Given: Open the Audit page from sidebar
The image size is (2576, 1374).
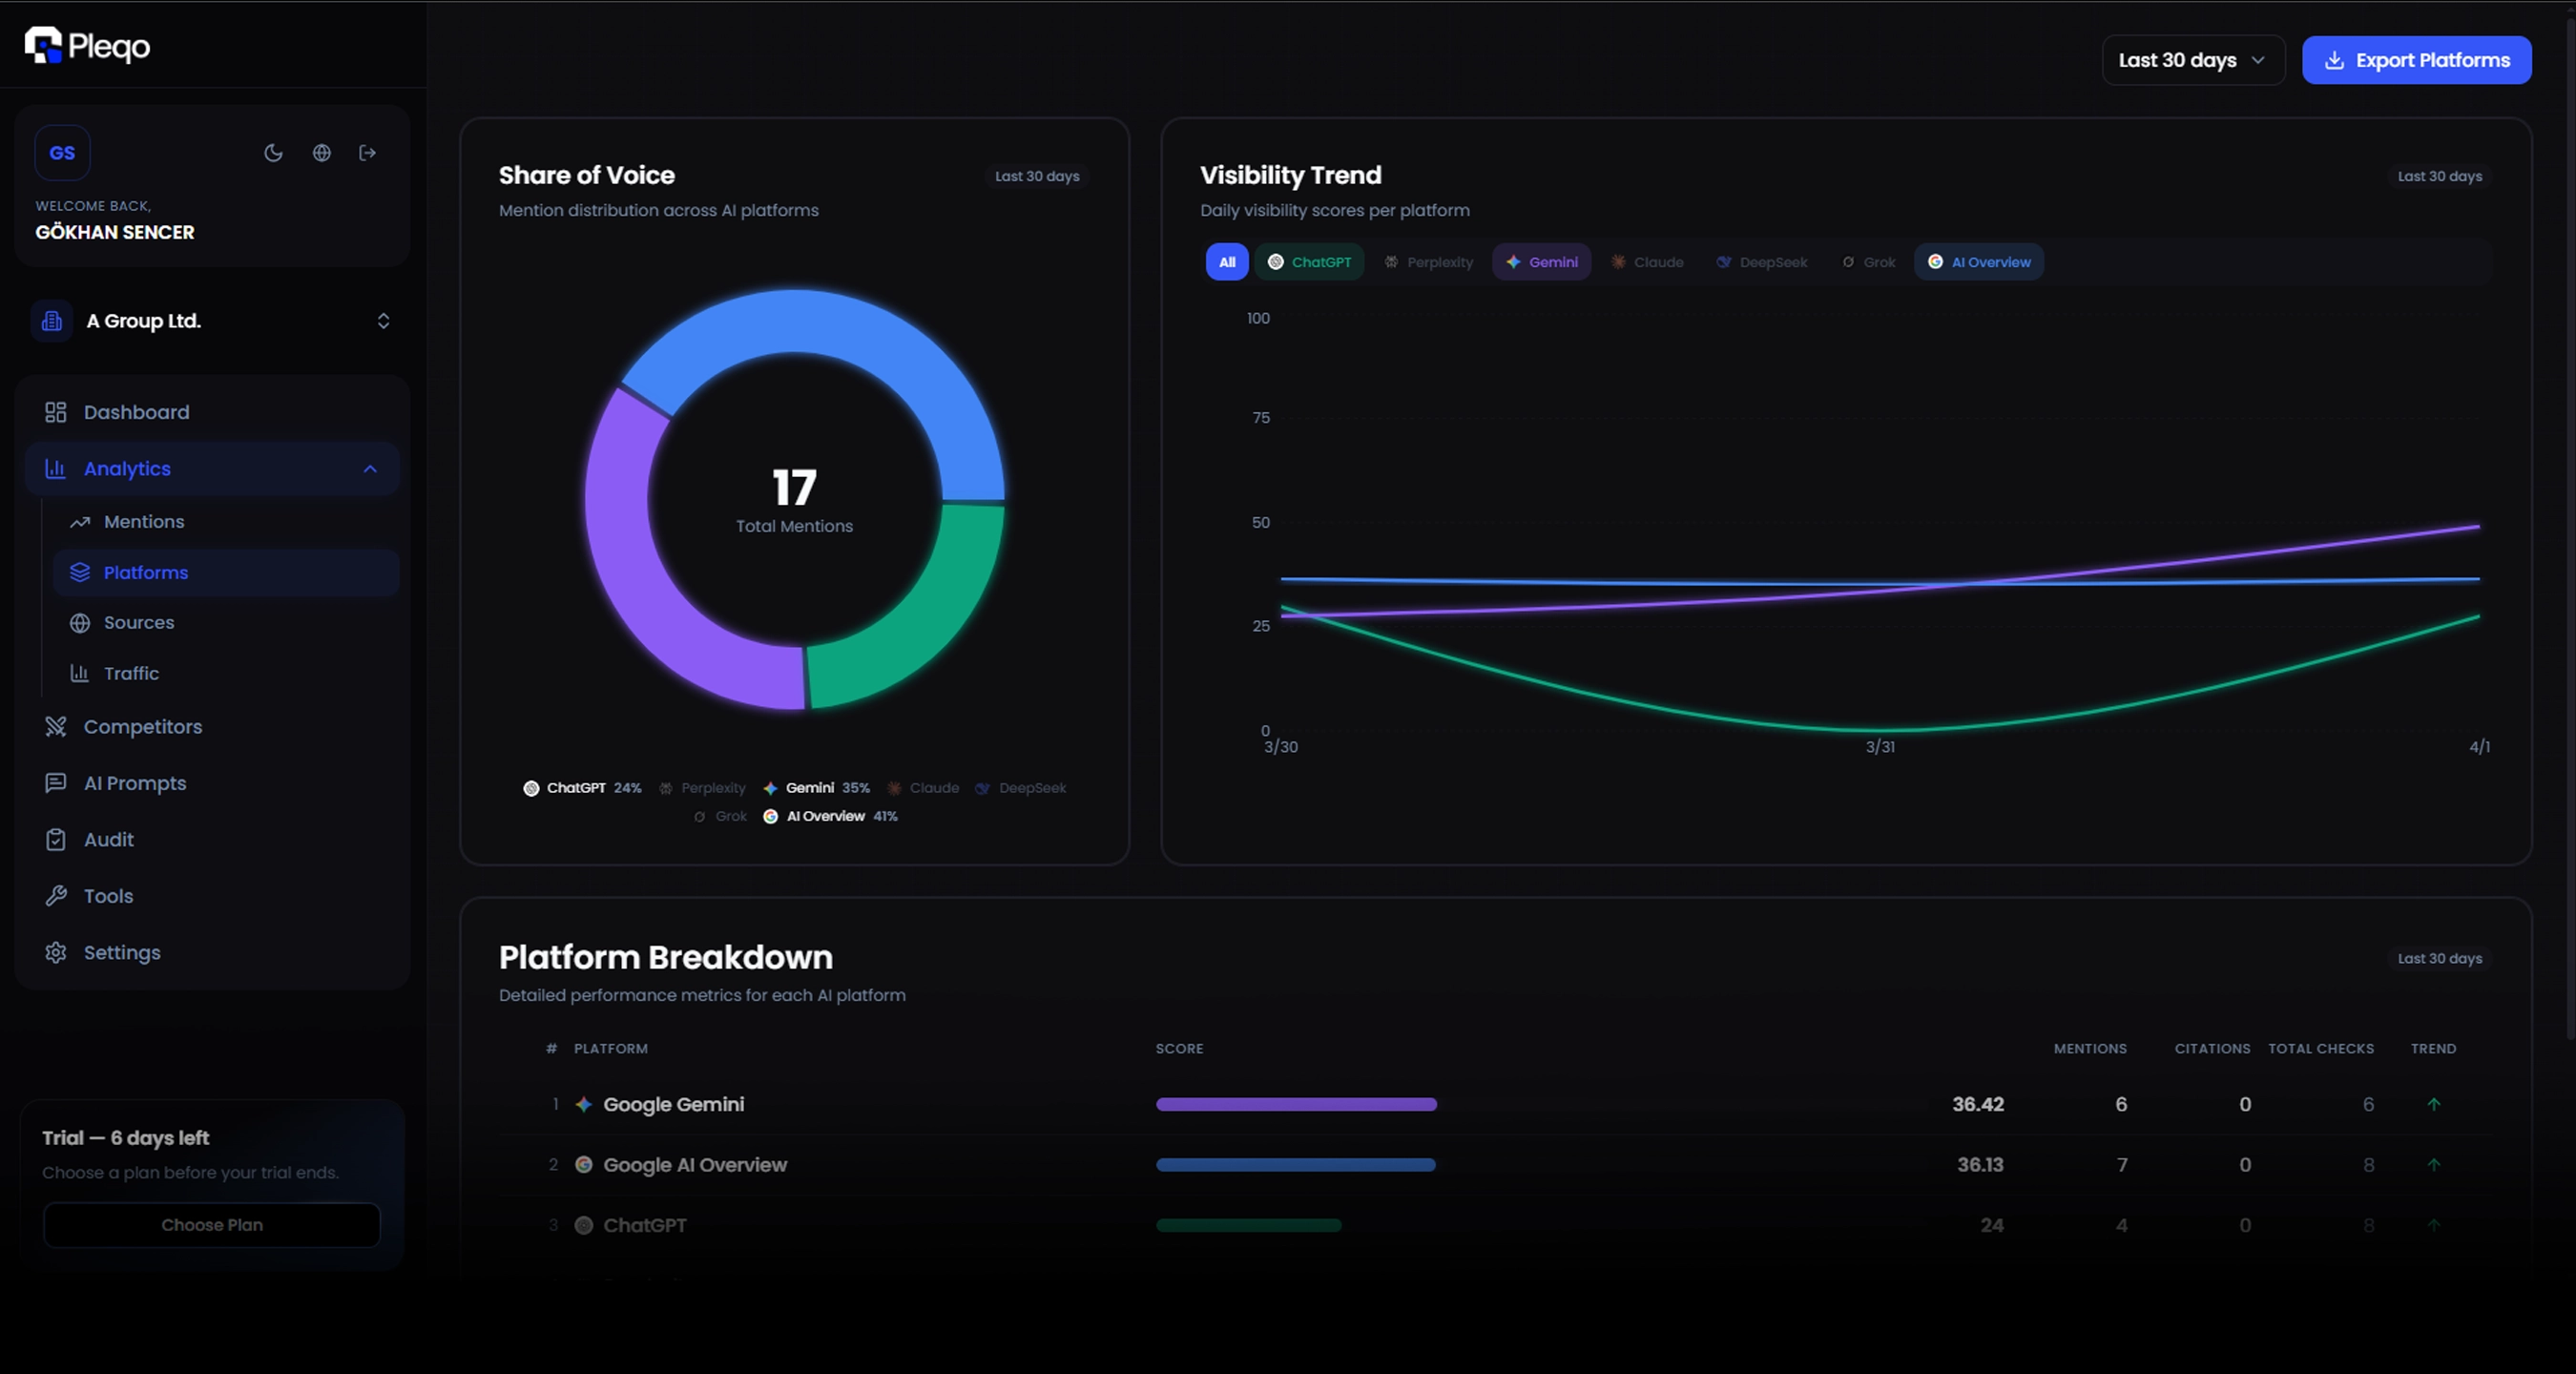Looking at the screenshot, I should coord(109,839).
